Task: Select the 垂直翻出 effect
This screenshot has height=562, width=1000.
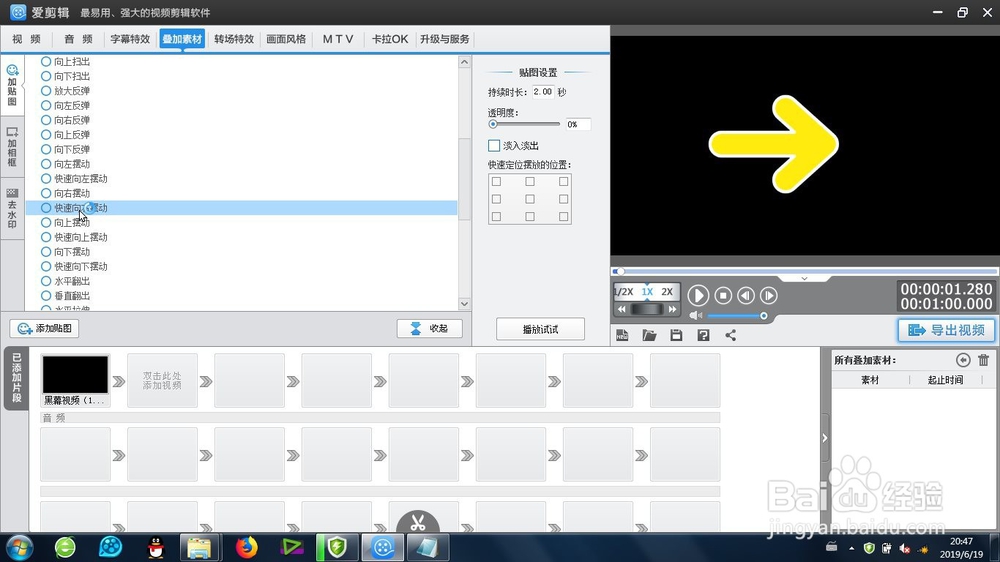Action: pos(65,296)
